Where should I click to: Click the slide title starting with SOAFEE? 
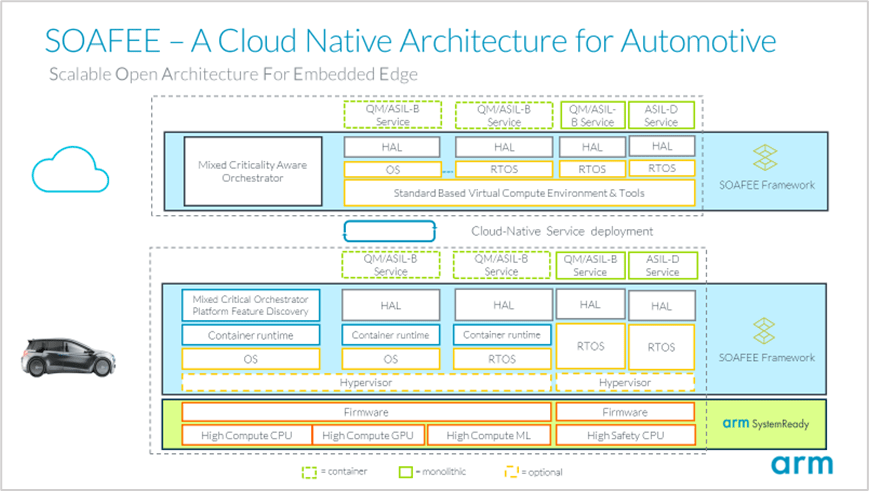411,41
